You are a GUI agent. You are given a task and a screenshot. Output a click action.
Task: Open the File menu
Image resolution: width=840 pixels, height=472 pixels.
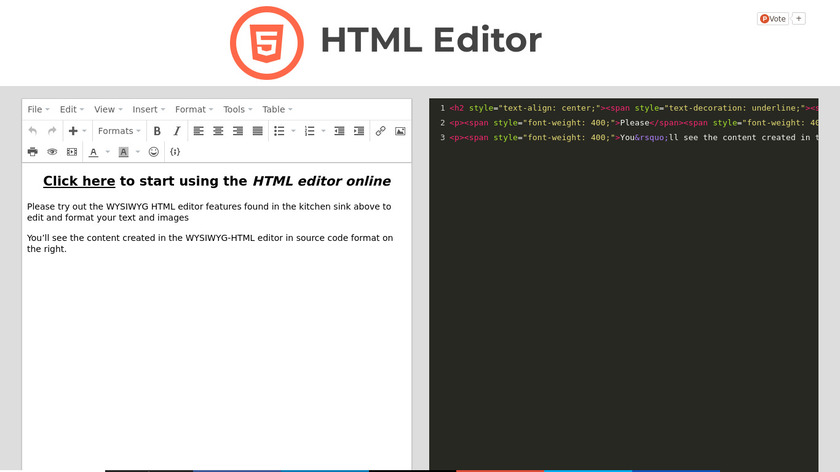[x=38, y=109]
